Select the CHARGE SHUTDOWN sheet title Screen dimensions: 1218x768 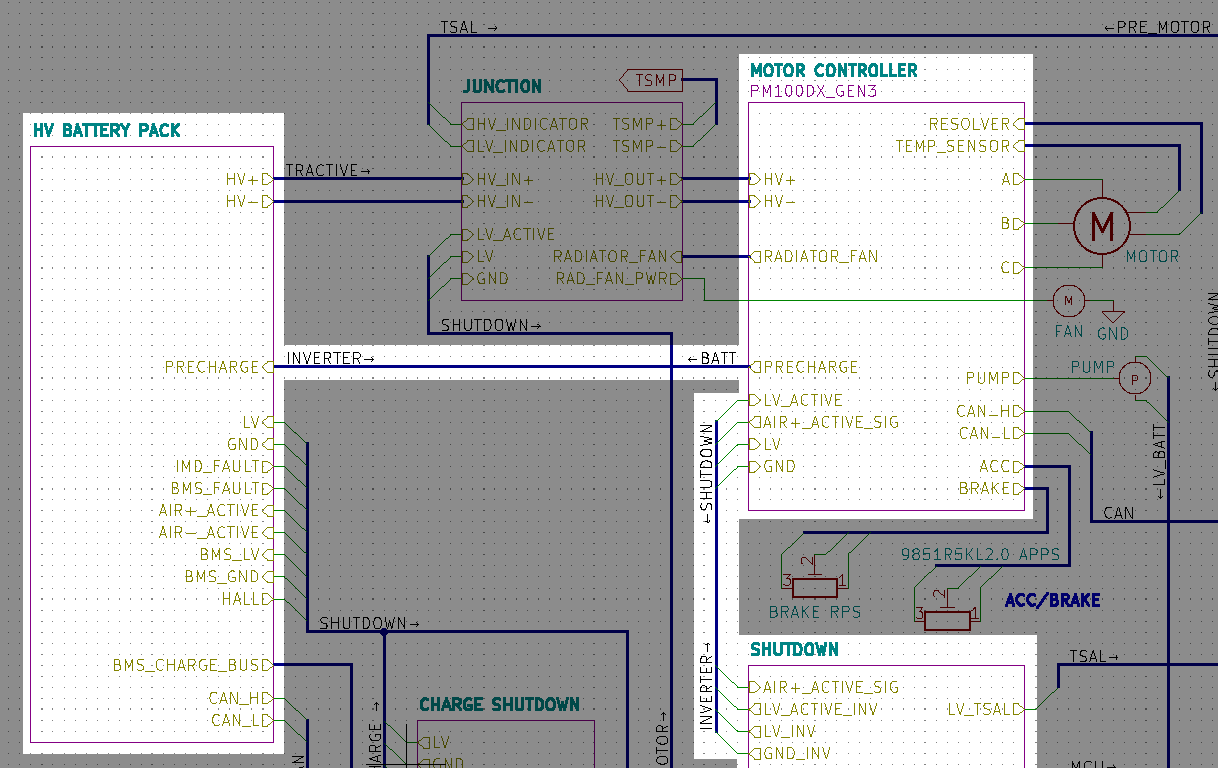pos(499,705)
